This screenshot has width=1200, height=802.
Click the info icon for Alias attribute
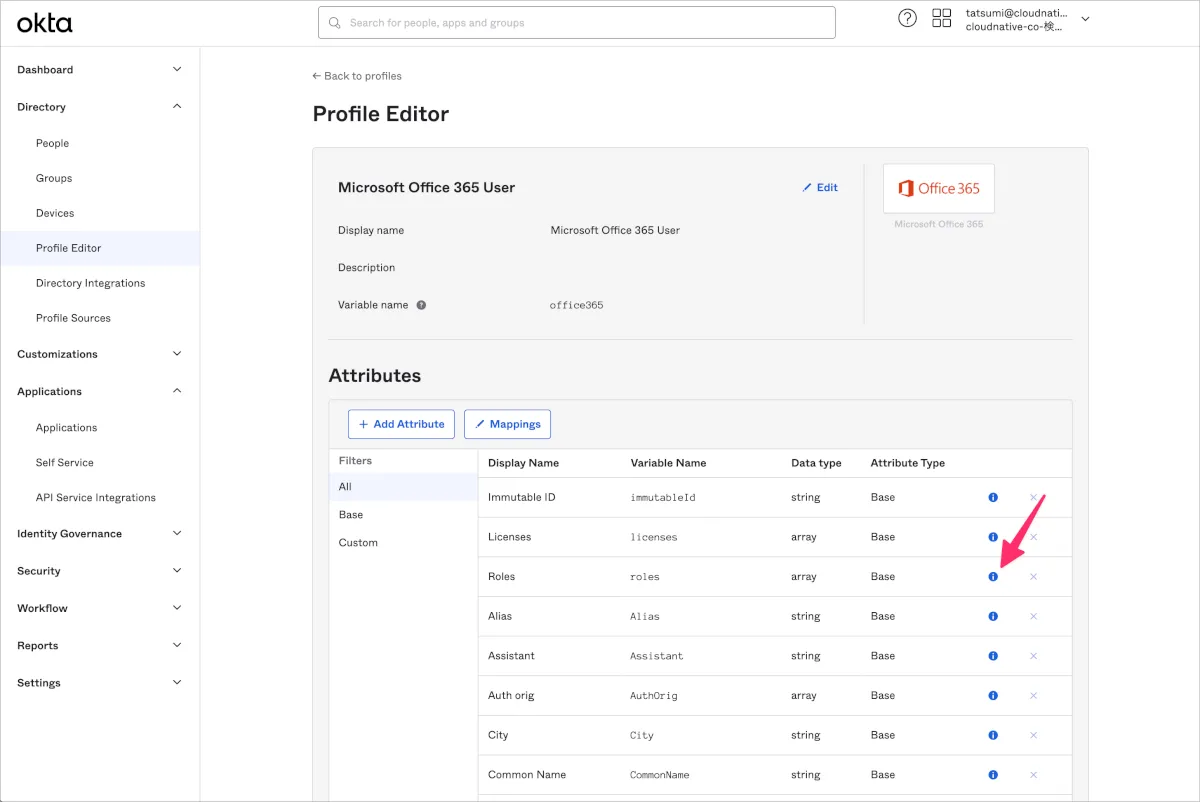point(993,617)
